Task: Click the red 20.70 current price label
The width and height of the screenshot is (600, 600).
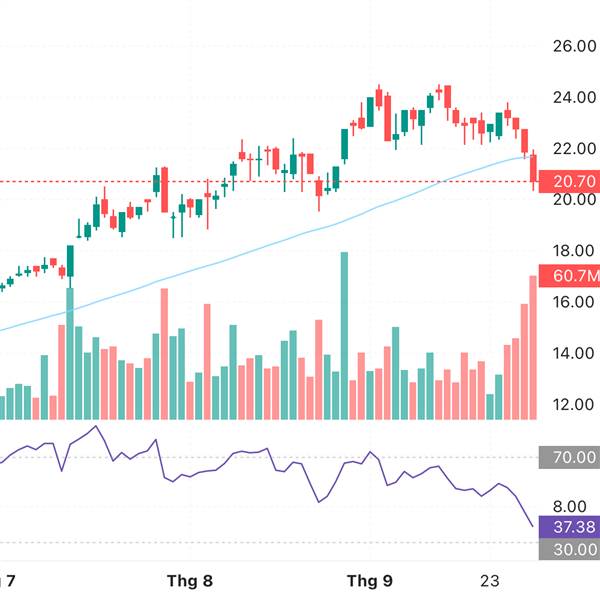Action: 568,182
